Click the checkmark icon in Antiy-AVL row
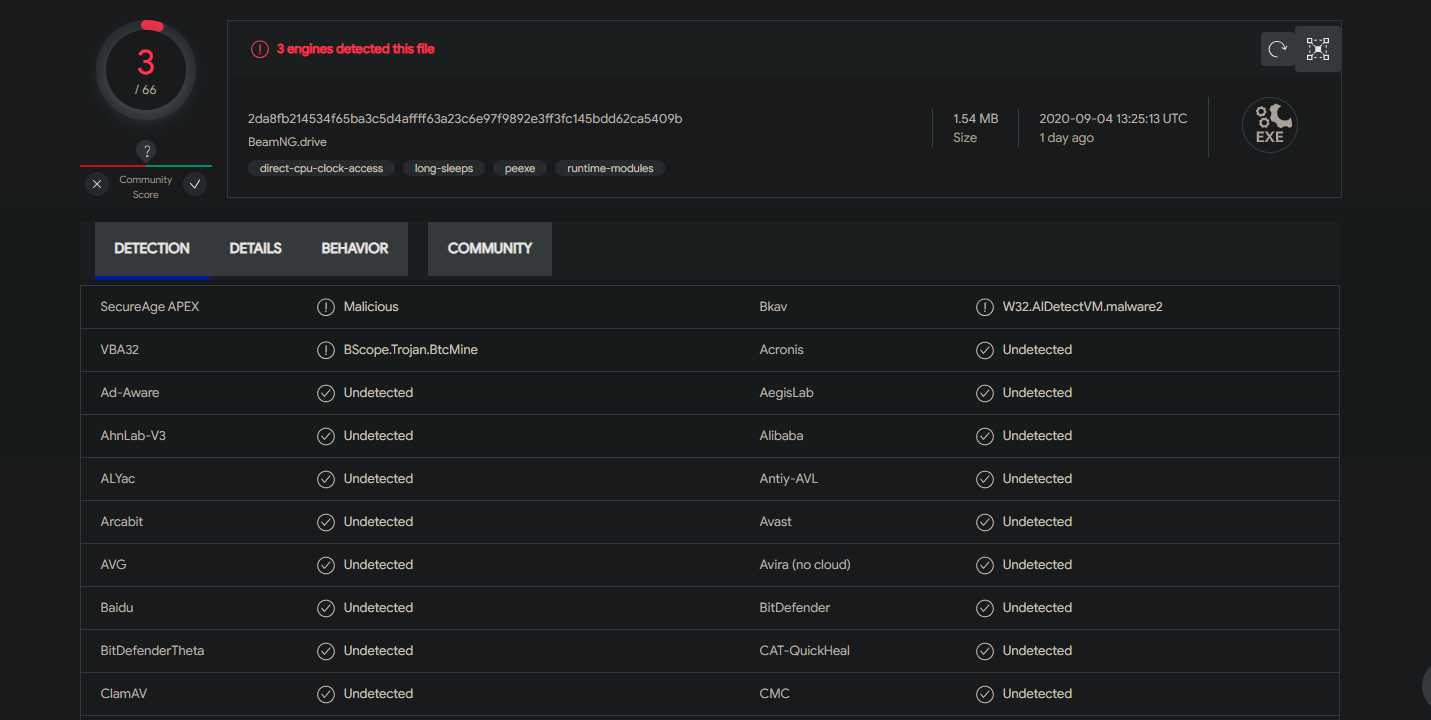Image resolution: width=1431 pixels, height=720 pixels. tap(985, 479)
